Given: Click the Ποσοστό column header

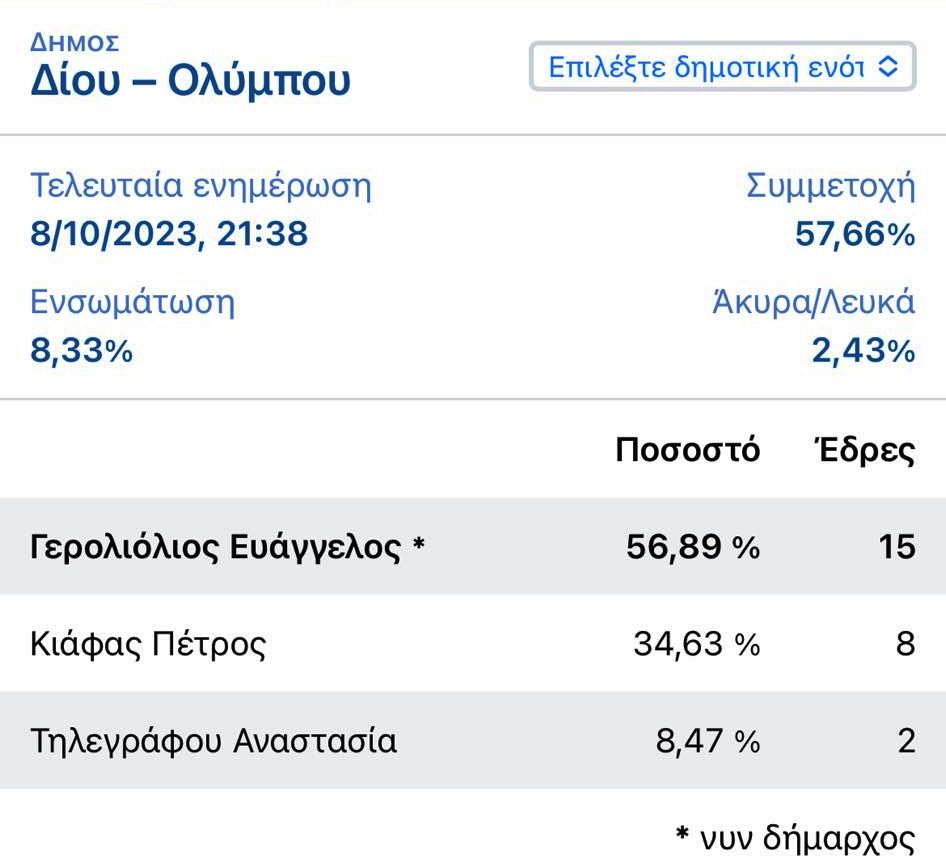Looking at the screenshot, I should coord(687,449).
